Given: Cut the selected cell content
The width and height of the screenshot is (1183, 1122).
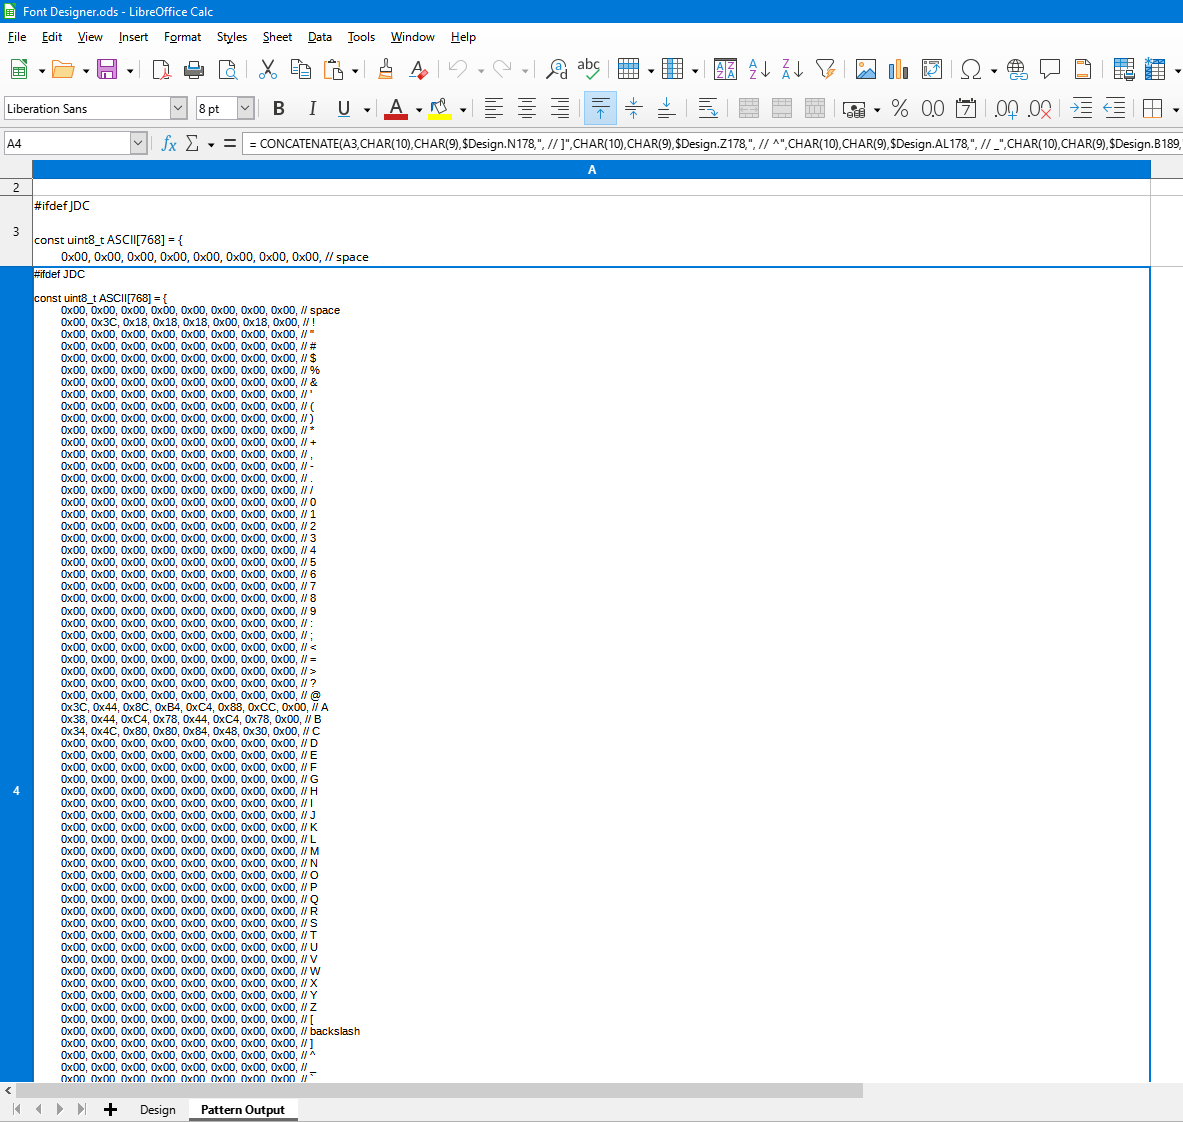Looking at the screenshot, I should click(x=267, y=70).
